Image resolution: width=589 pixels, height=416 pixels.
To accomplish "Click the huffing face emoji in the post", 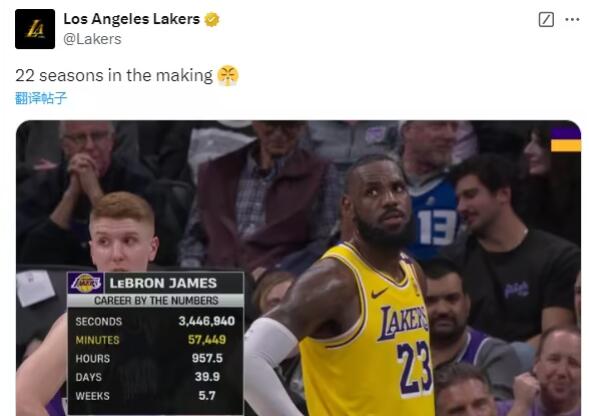I will point(228,76).
